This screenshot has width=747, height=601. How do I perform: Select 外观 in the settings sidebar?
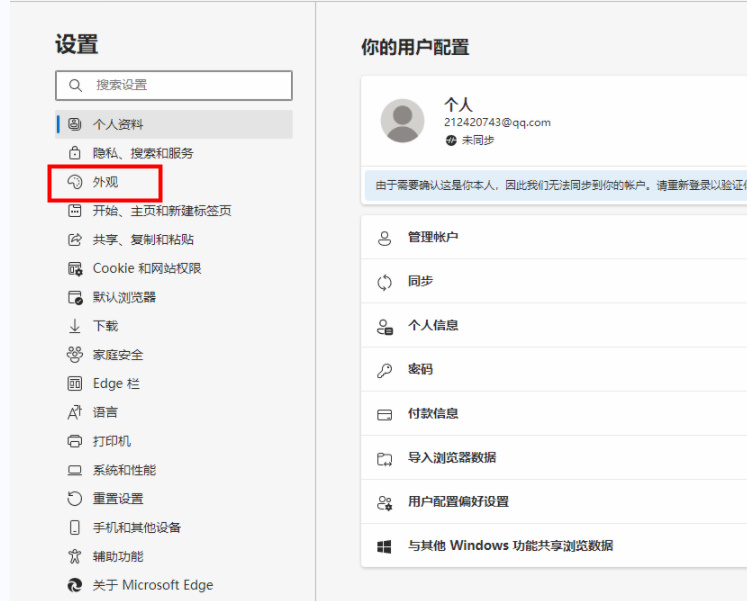pos(174,182)
